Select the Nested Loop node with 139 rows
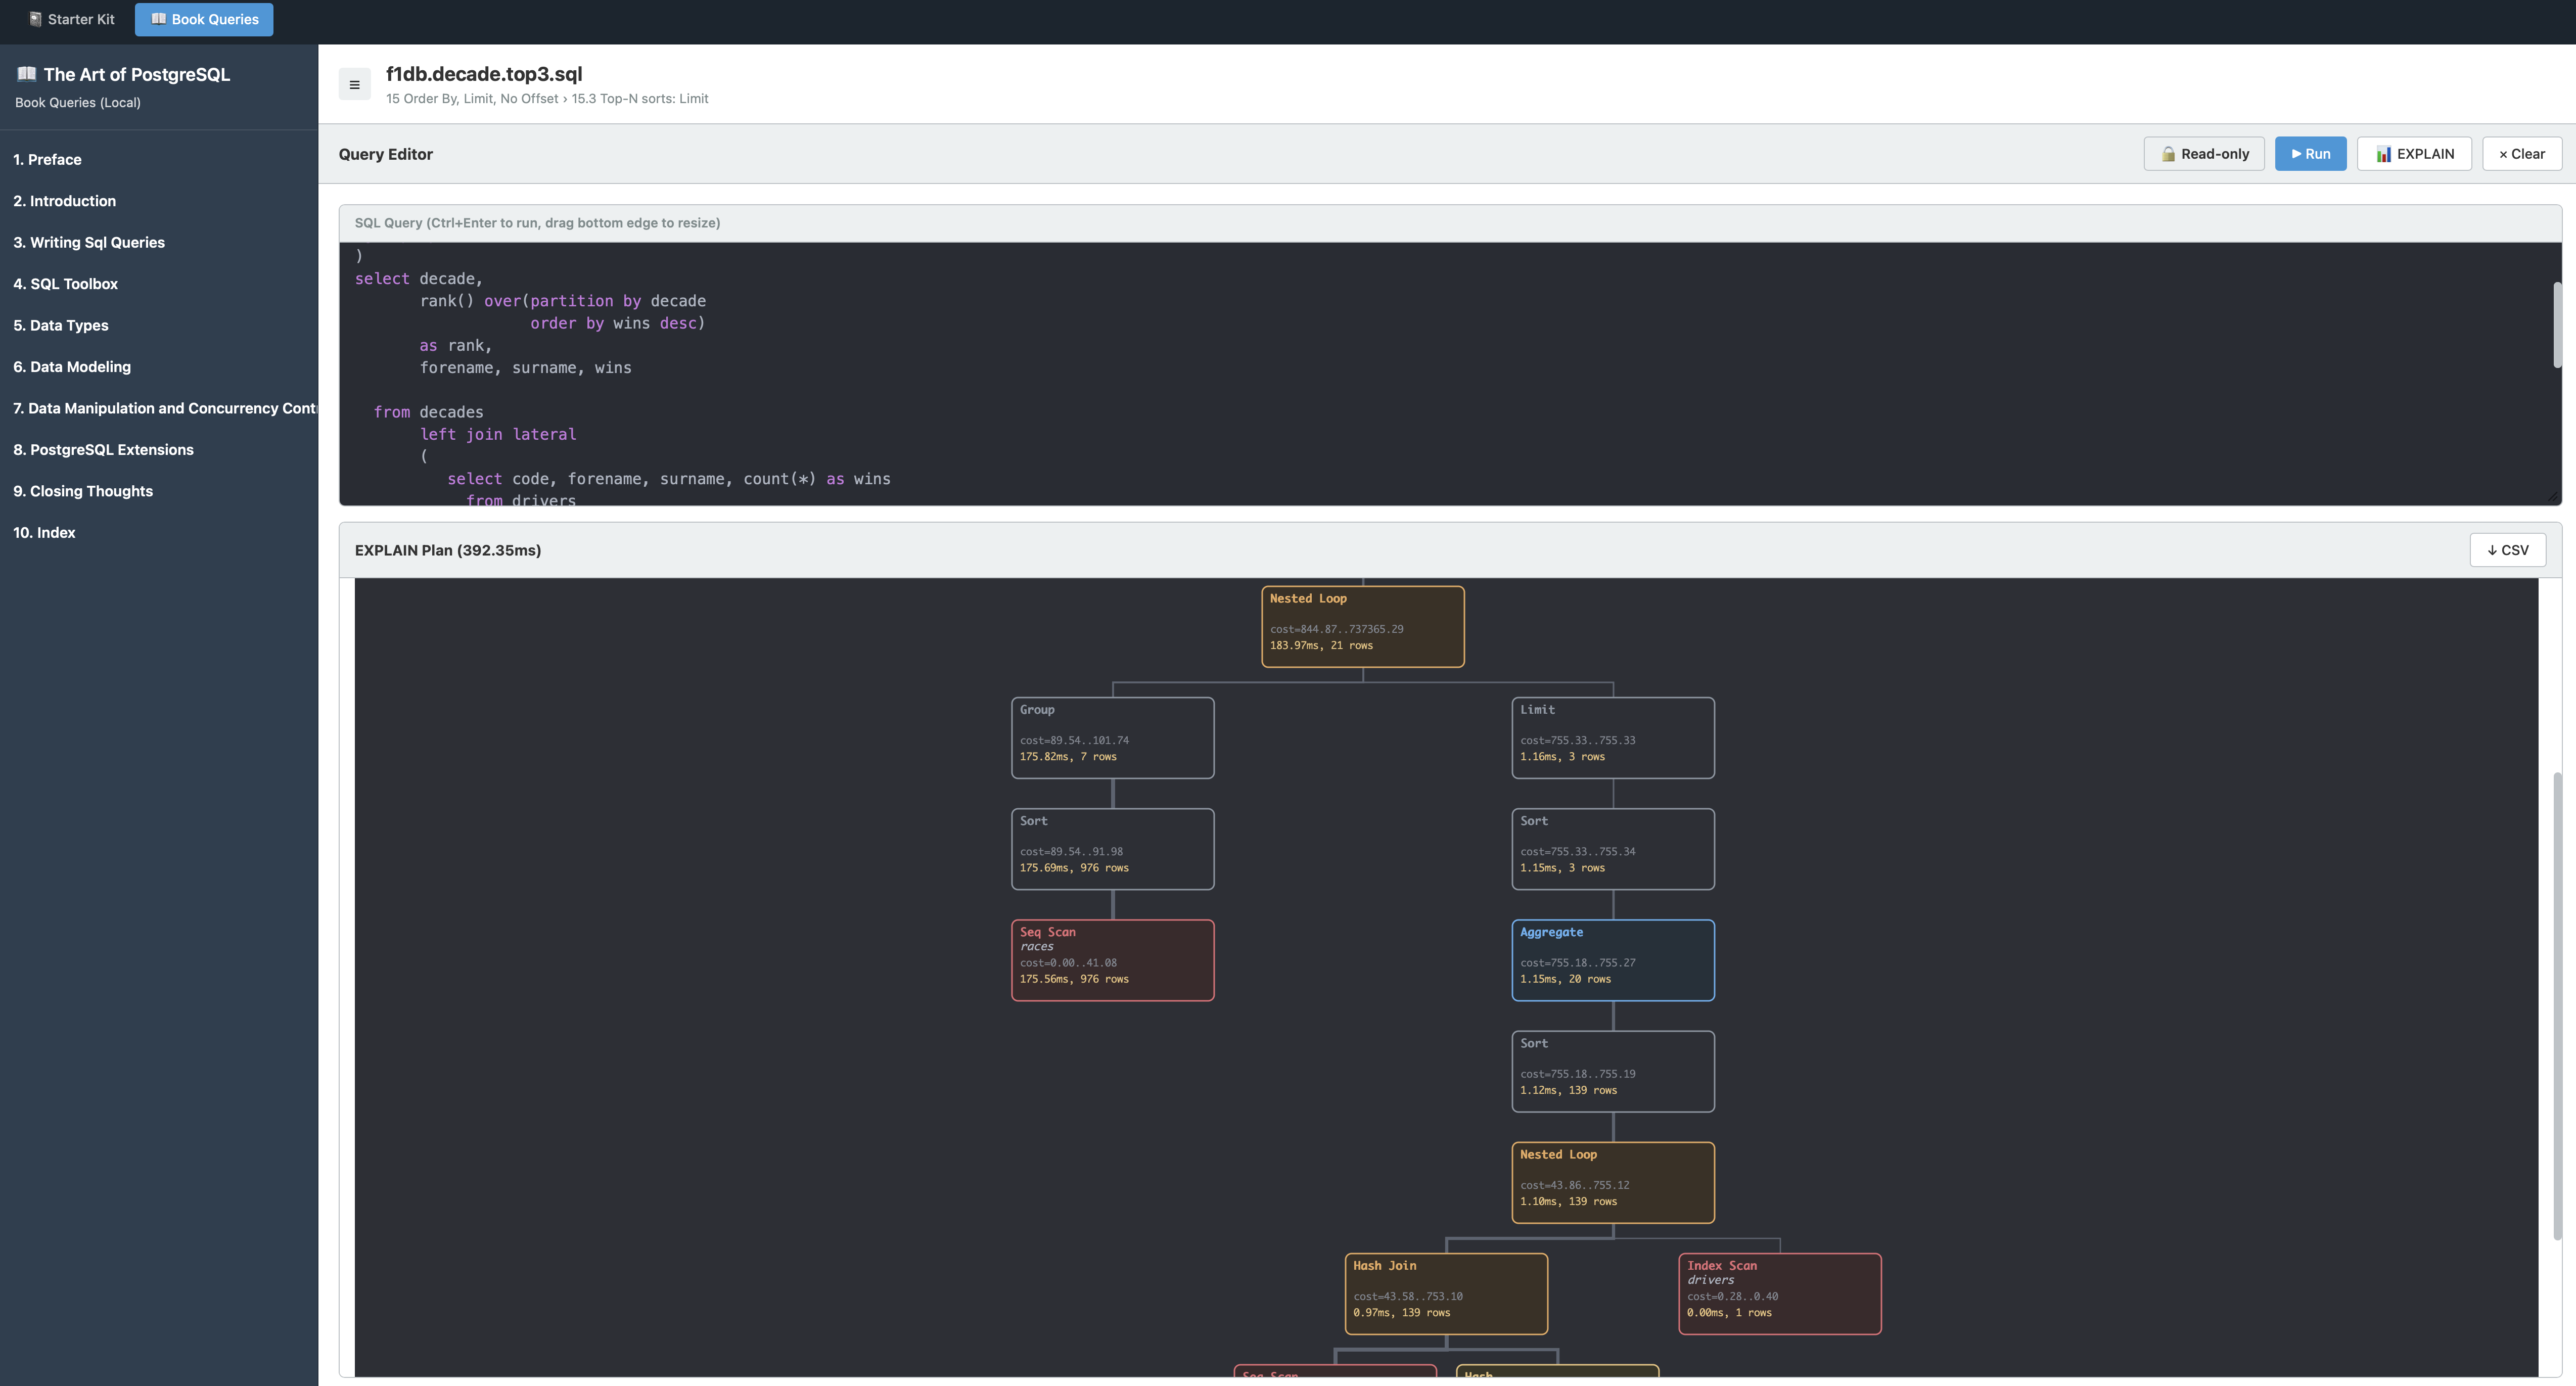Image resolution: width=2576 pixels, height=1386 pixels. 1613,1183
